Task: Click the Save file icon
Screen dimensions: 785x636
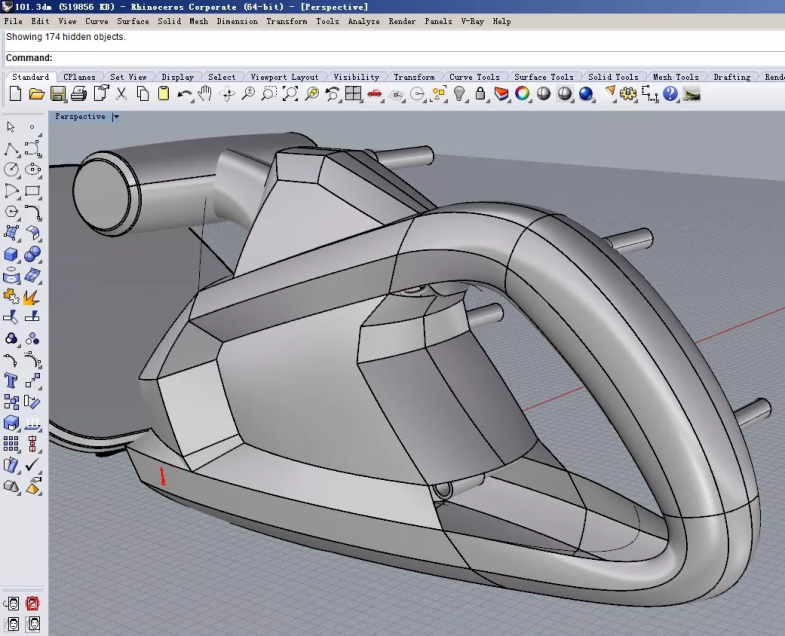Action: [58, 94]
